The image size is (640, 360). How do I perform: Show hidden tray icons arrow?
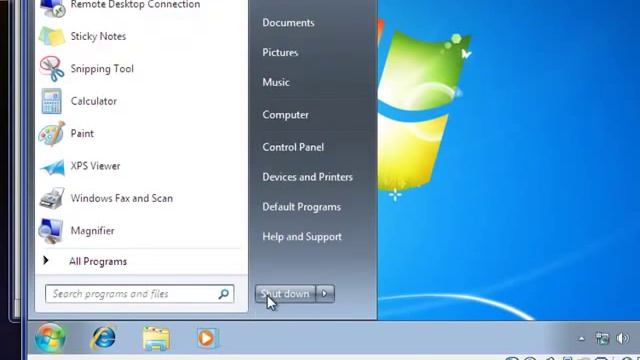tap(581, 339)
